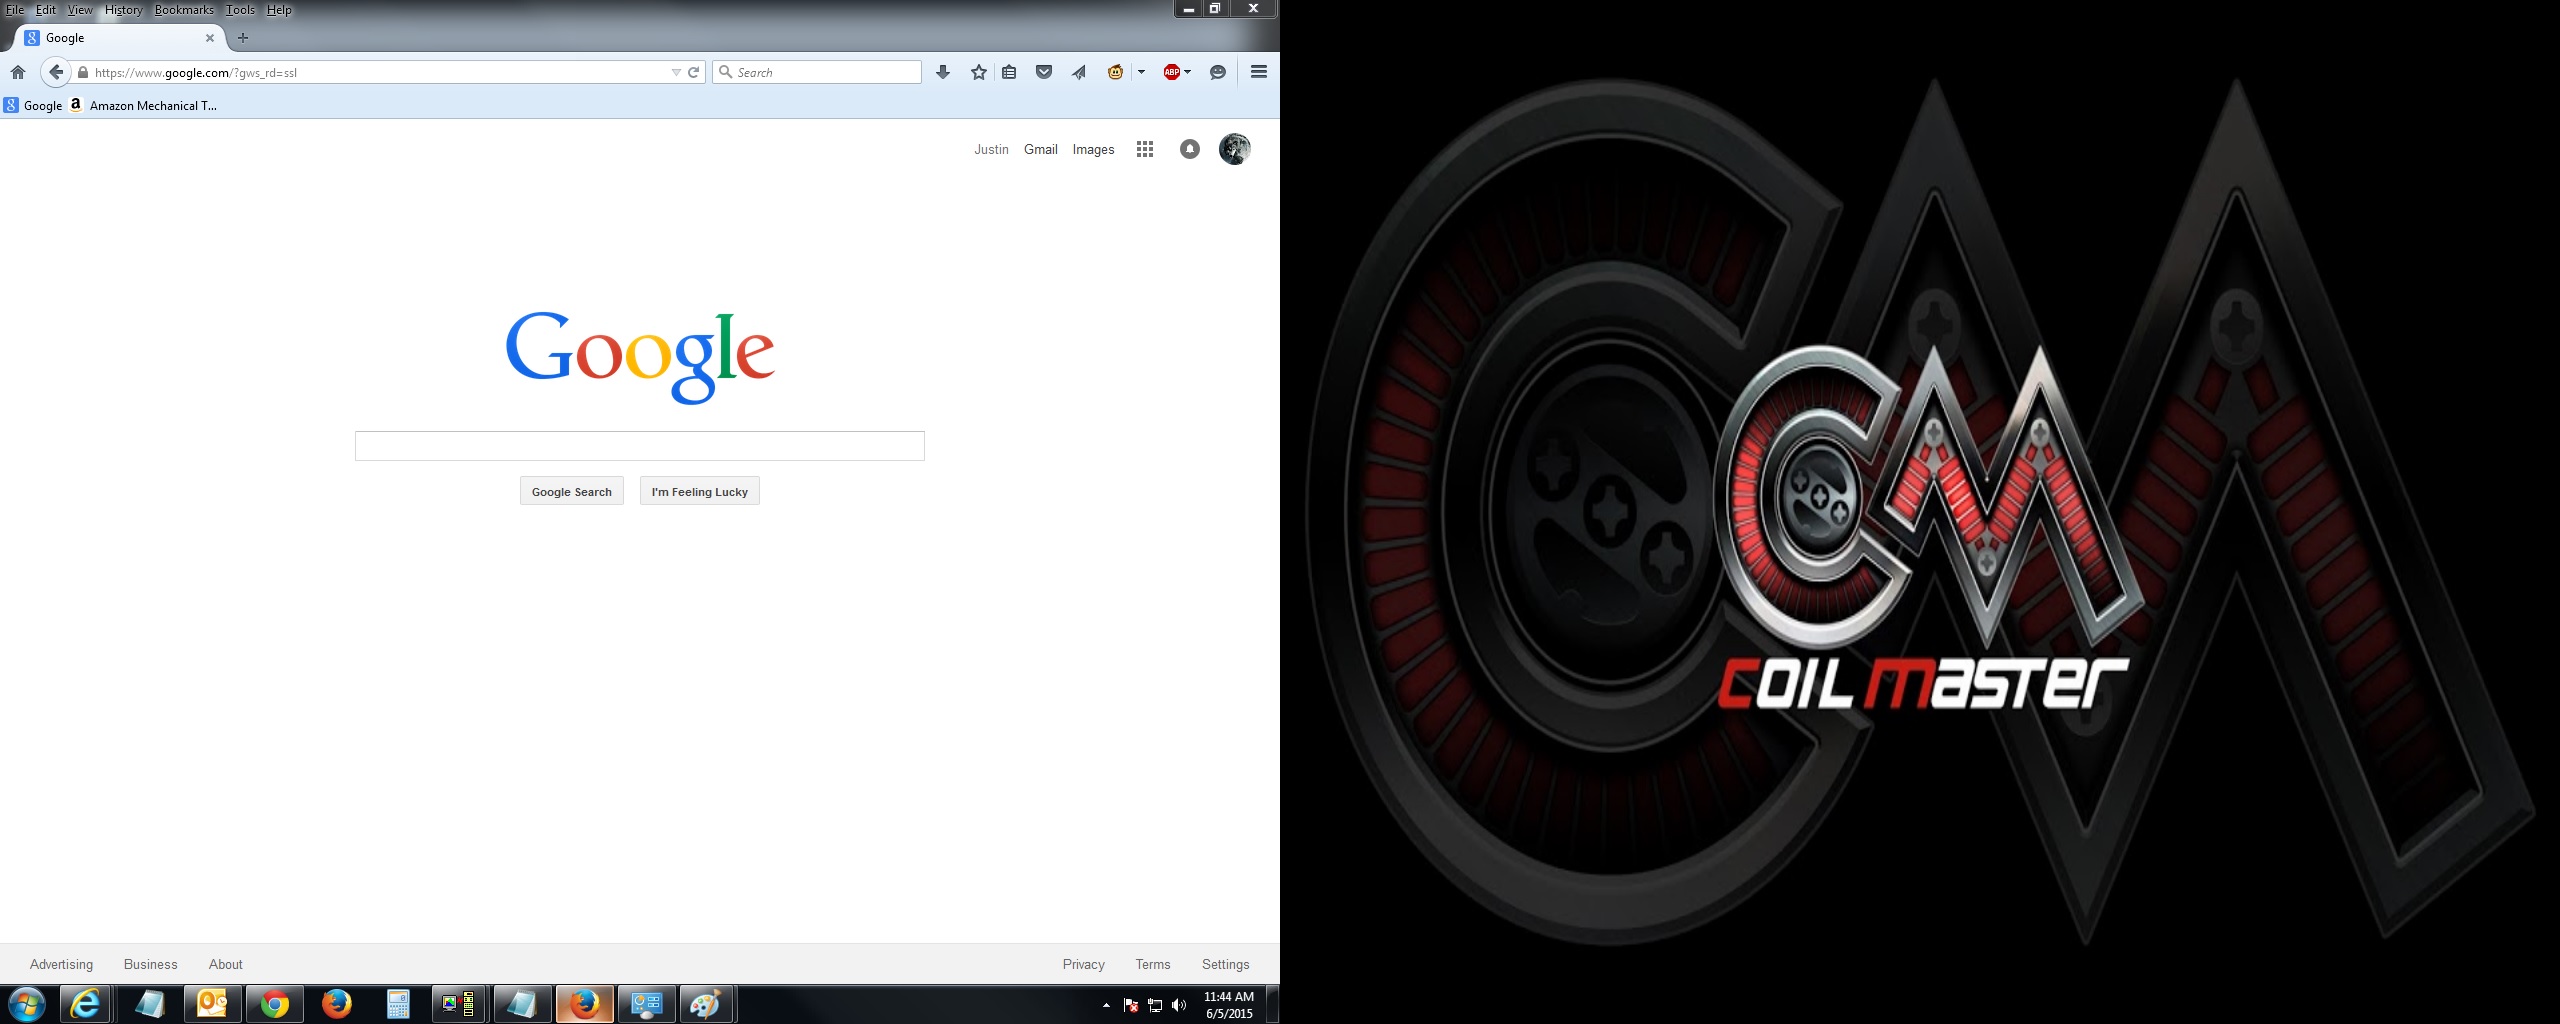Open the Settings footer link
This screenshot has height=1024, width=2560.
[1226, 964]
